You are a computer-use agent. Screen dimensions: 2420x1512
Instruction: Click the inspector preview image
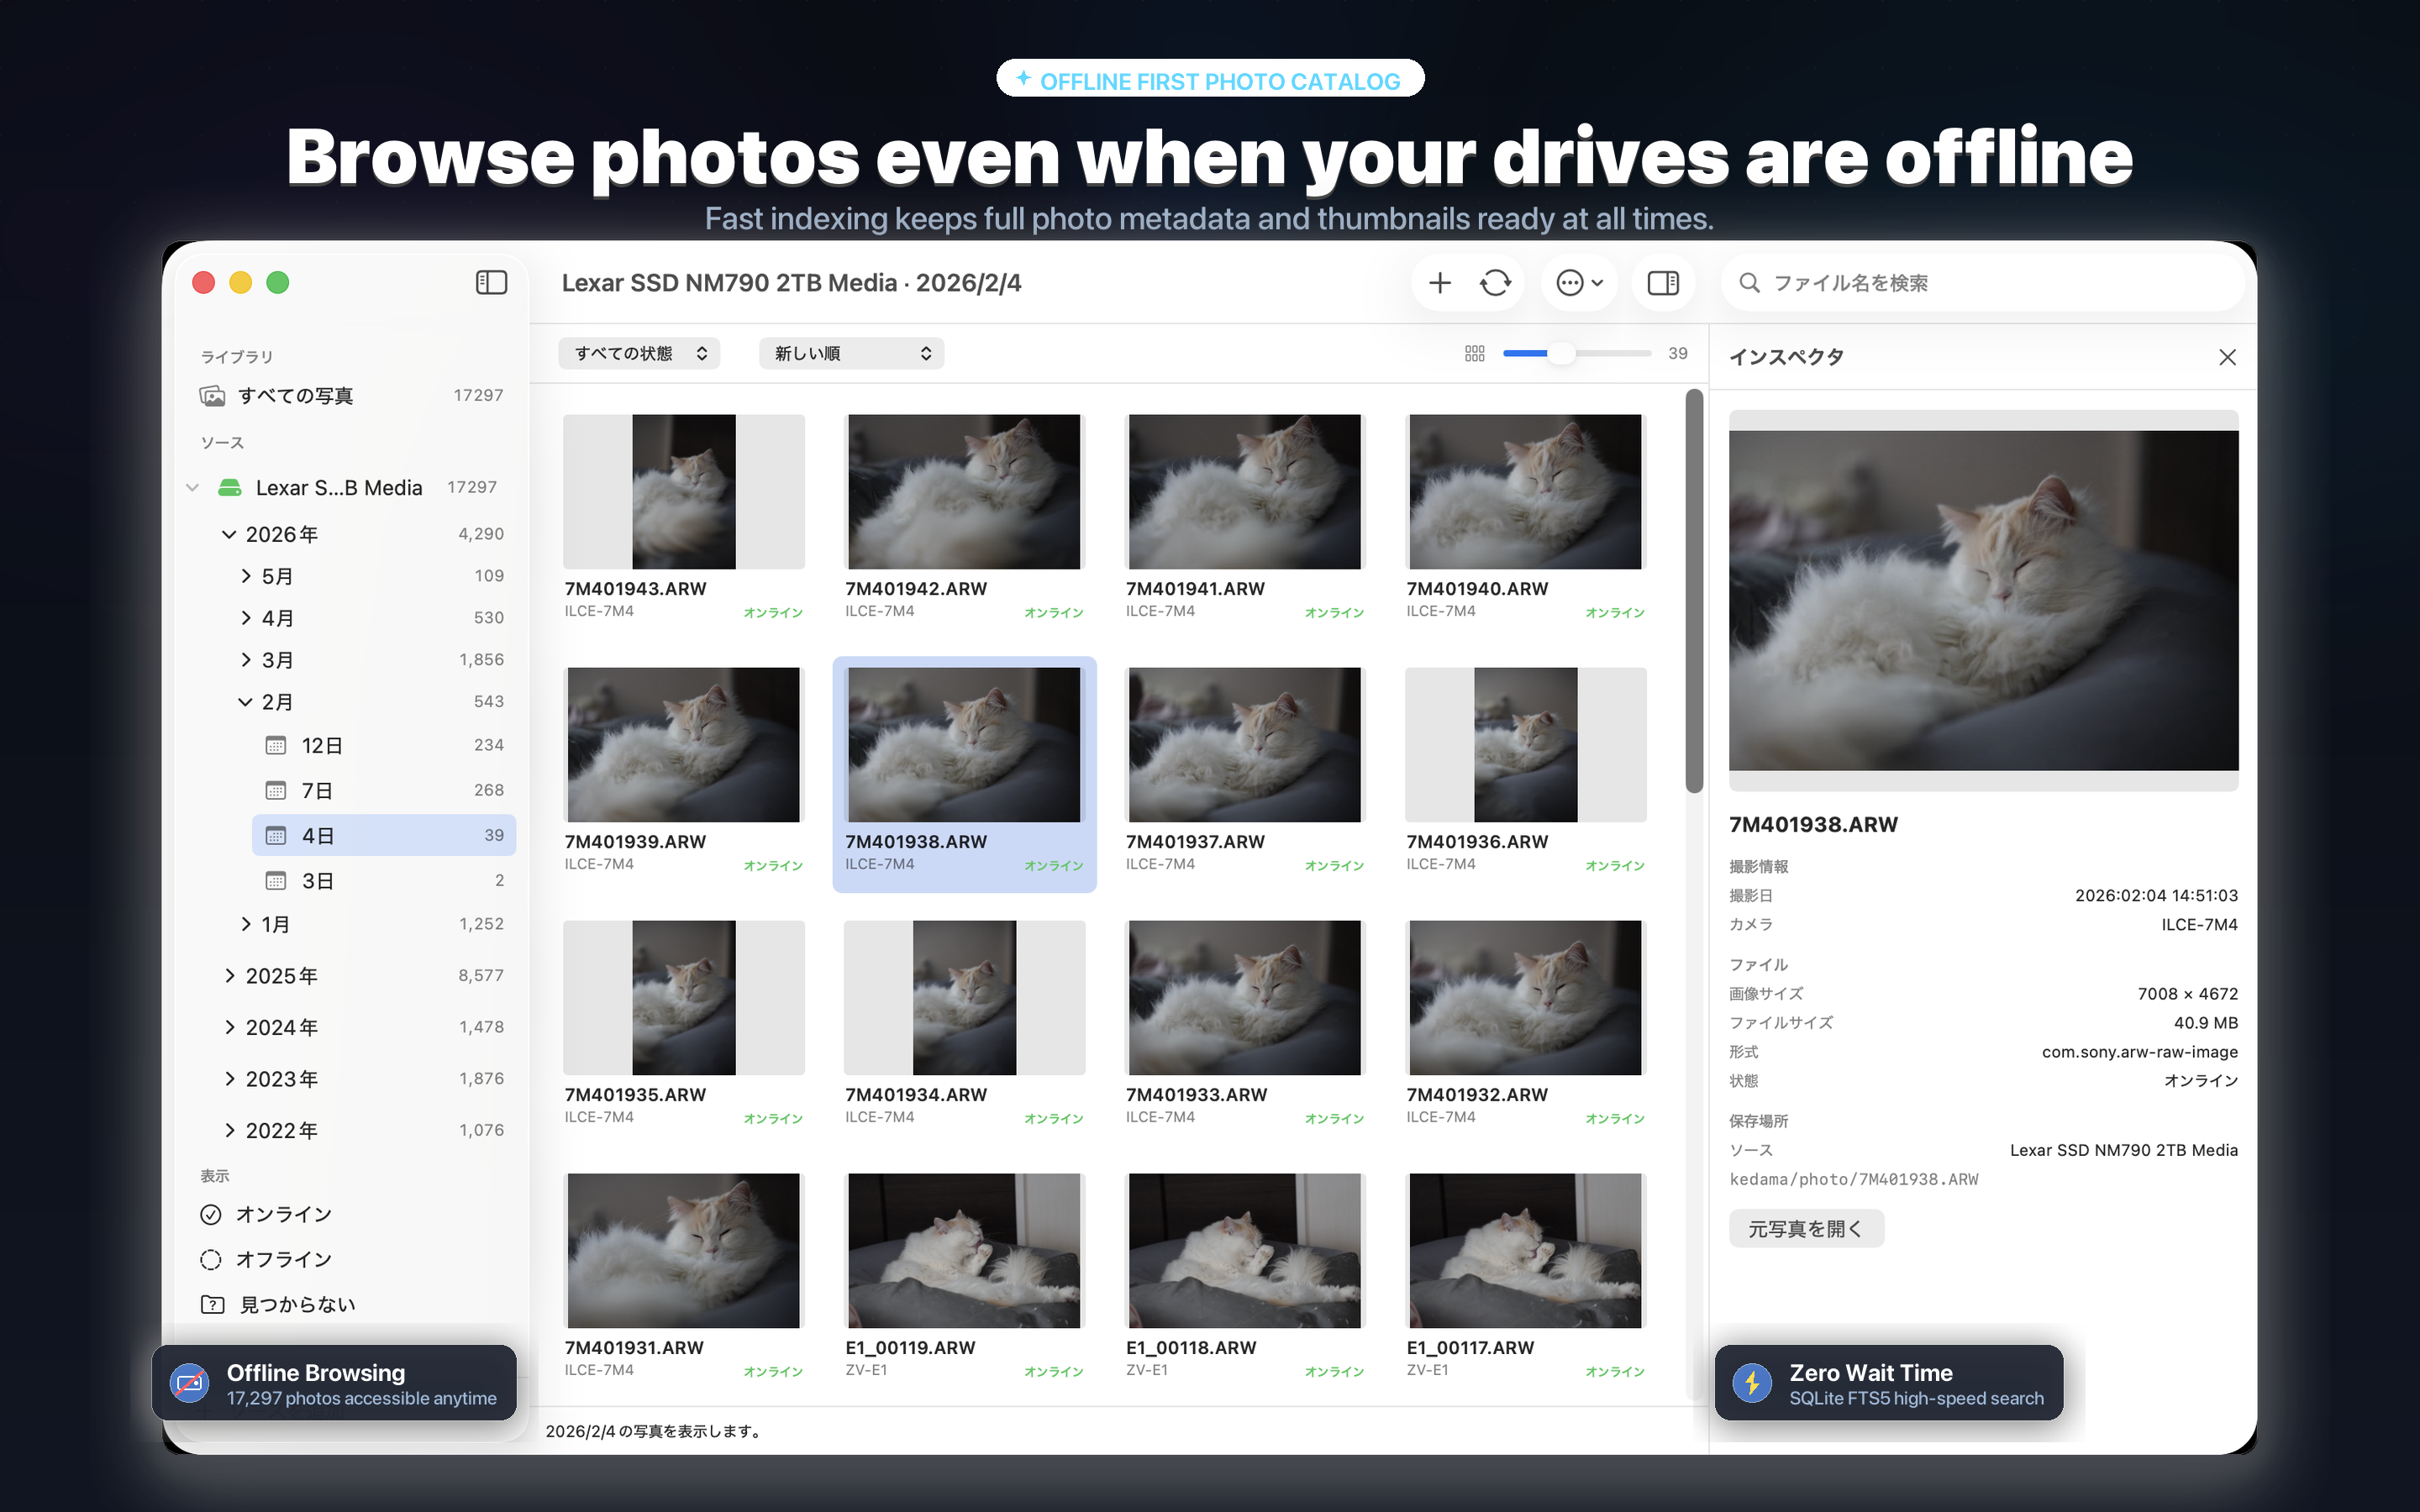1983,600
